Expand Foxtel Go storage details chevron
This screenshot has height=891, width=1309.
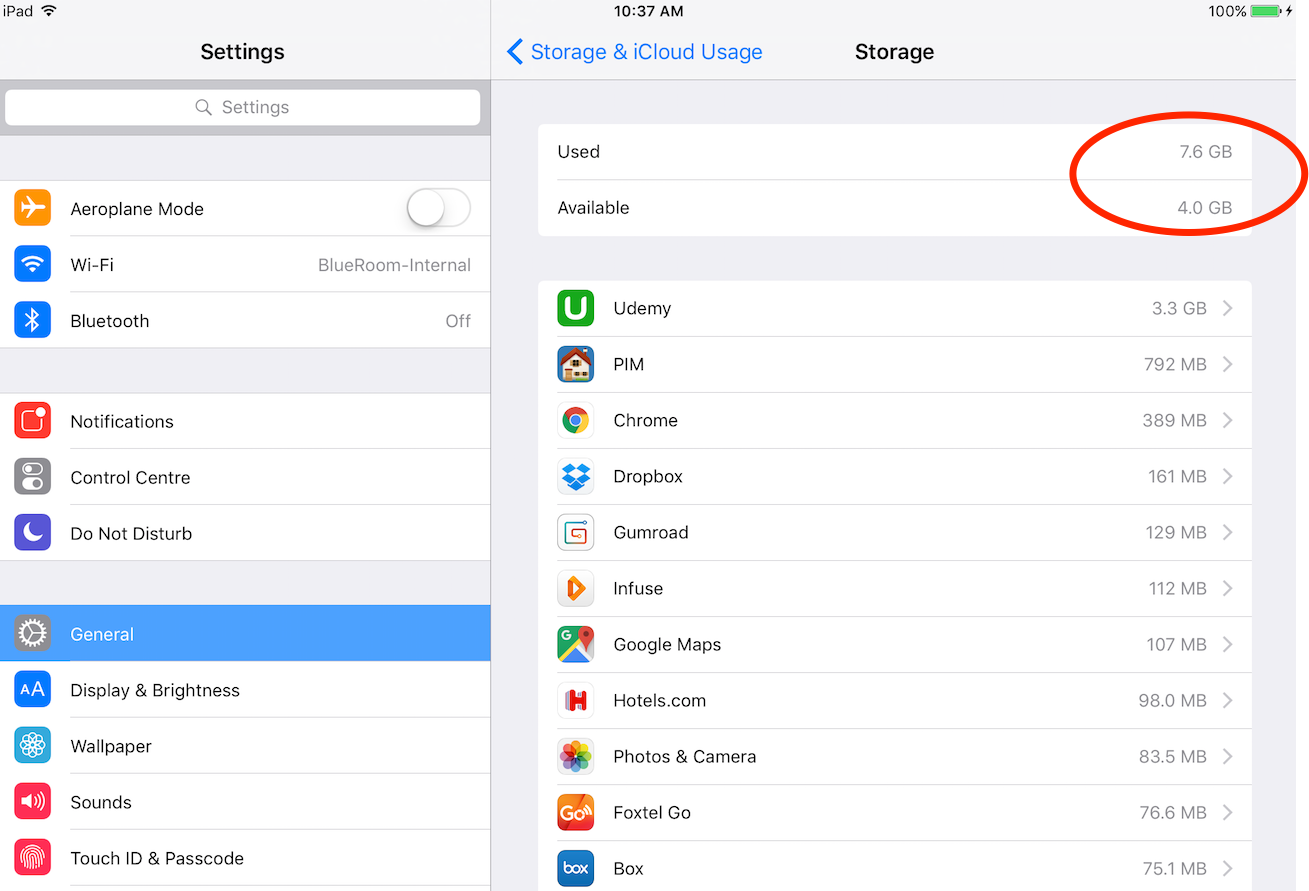(1227, 812)
